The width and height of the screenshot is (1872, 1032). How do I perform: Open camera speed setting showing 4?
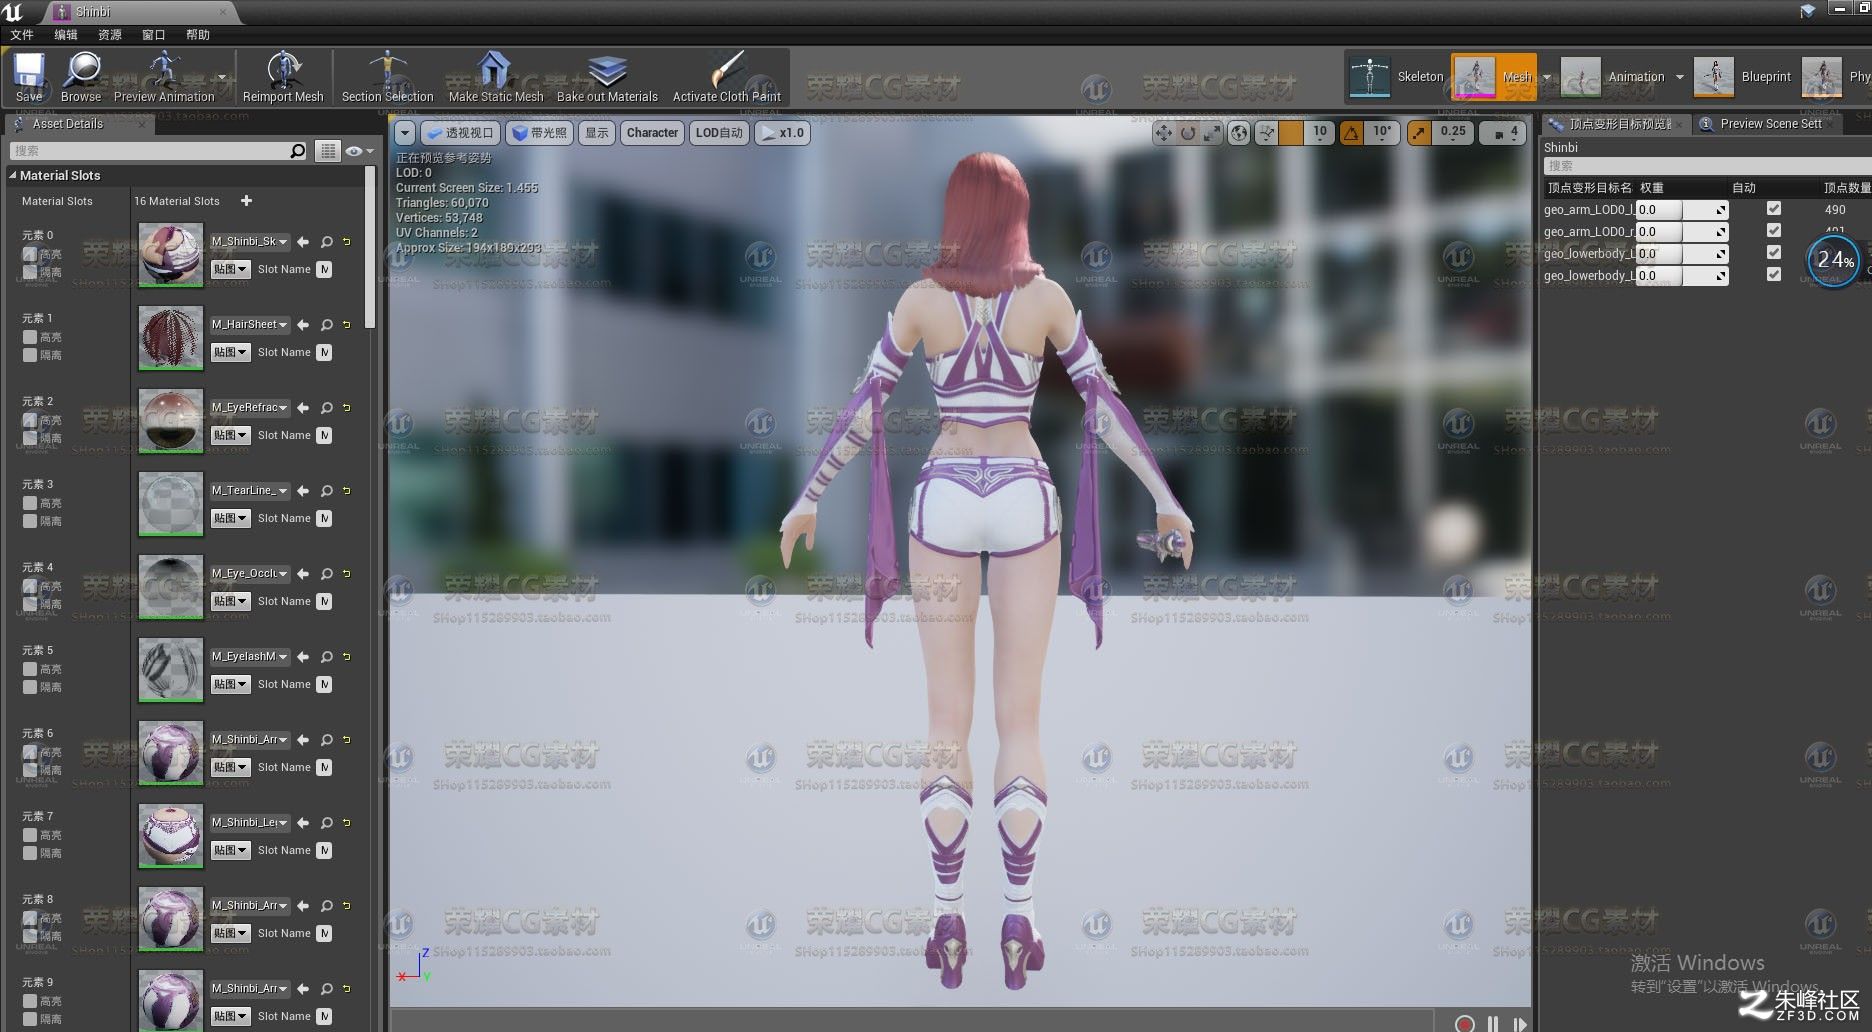1503,133
